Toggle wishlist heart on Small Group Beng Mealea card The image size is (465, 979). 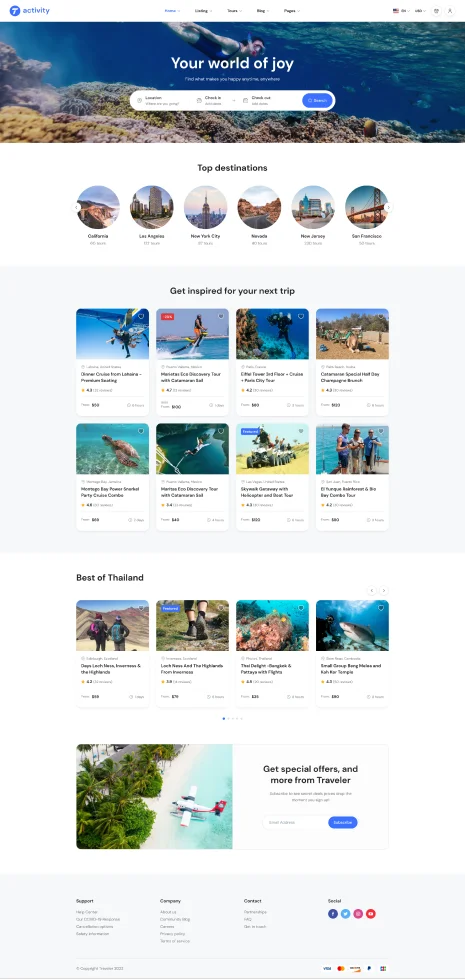[381, 608]
